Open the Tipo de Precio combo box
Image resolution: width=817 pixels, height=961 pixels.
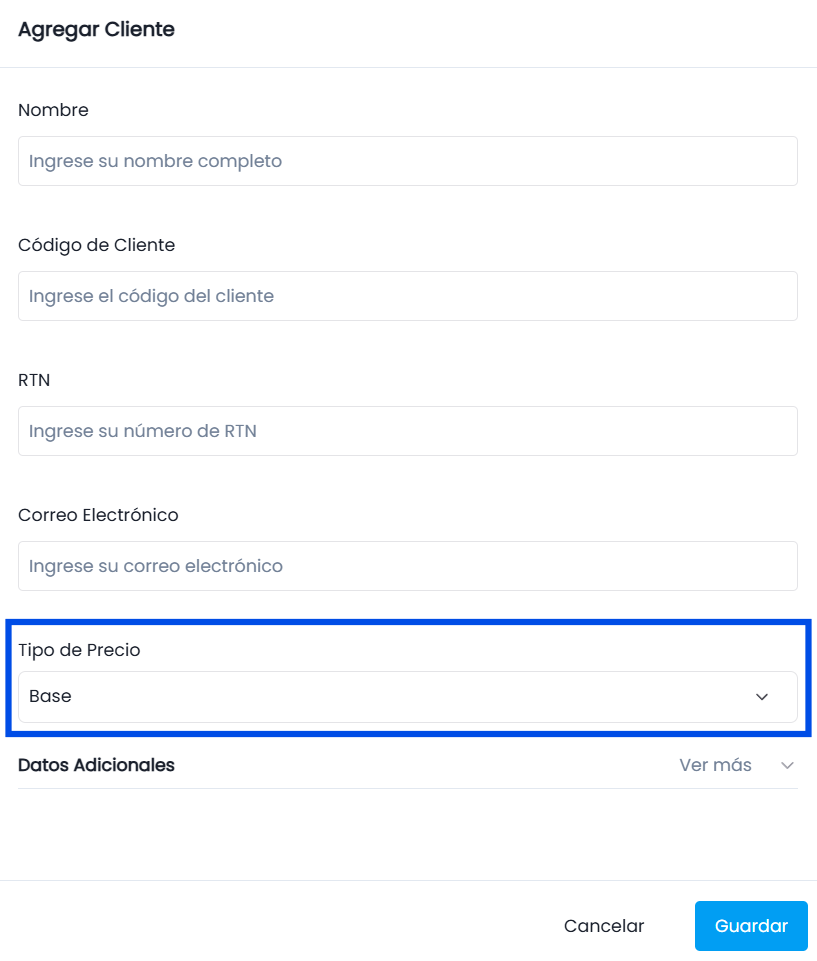coord(408,697)
